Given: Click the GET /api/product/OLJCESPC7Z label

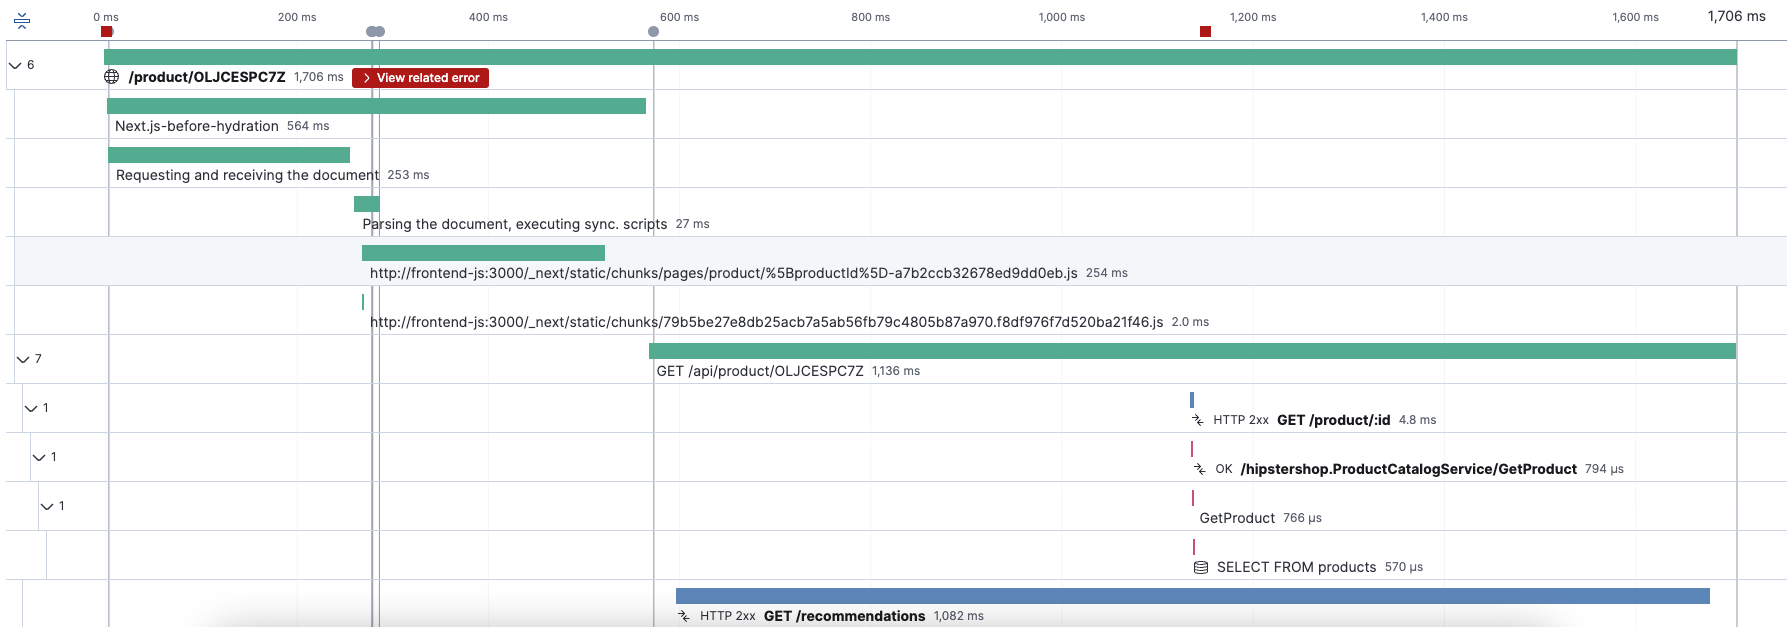Looking at the screenshot, I should coord(760,371).
